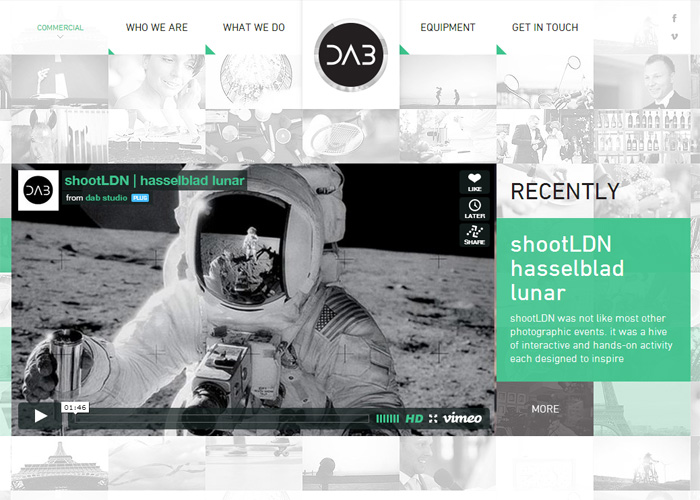Open 'shootLDN hasselblad lunar' green heading
The height and width of the screenshot is (500, 700).
tap(567, 268)
